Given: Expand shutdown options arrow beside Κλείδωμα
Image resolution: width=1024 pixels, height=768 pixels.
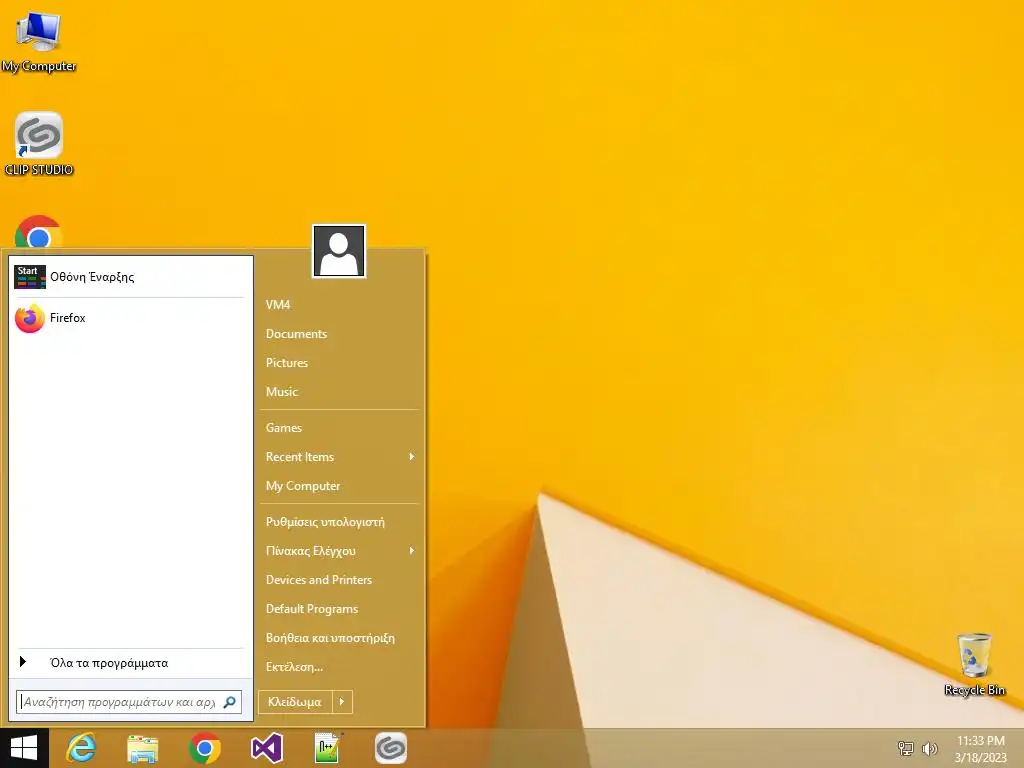Looking at the screenshot, I should click(x=342, y=702).
